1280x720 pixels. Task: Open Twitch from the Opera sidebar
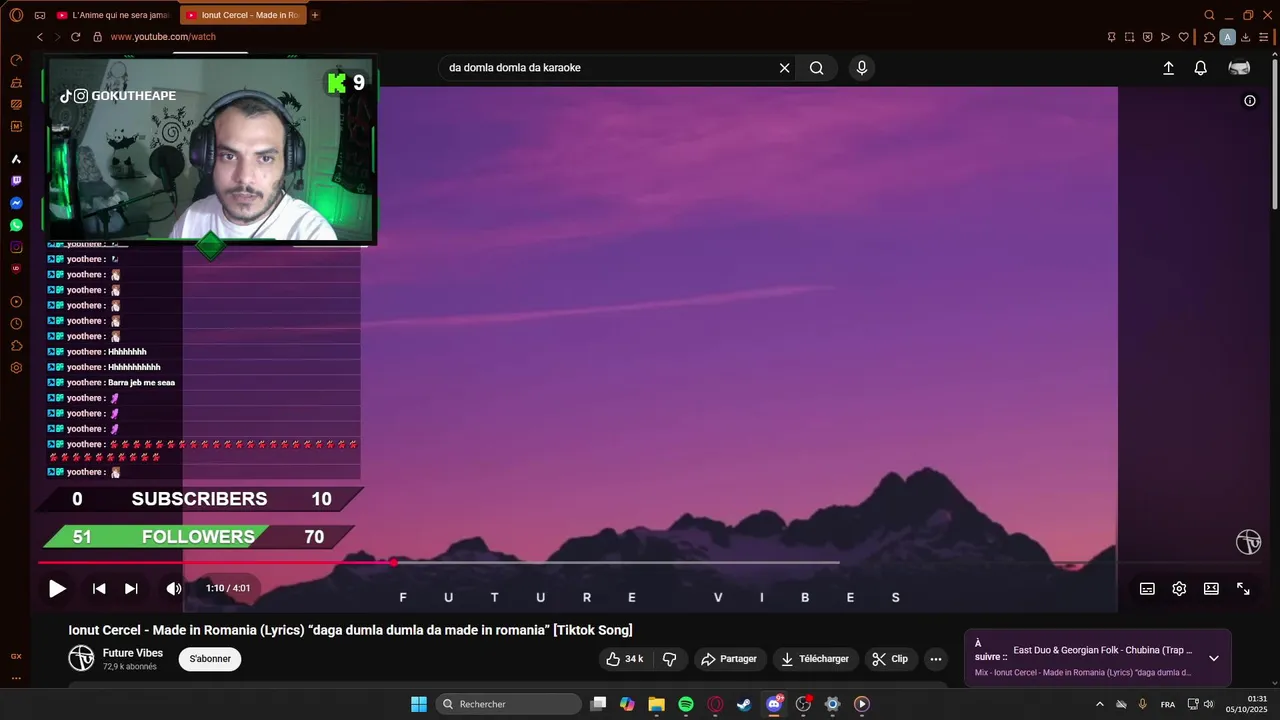(x=16, y=181)
